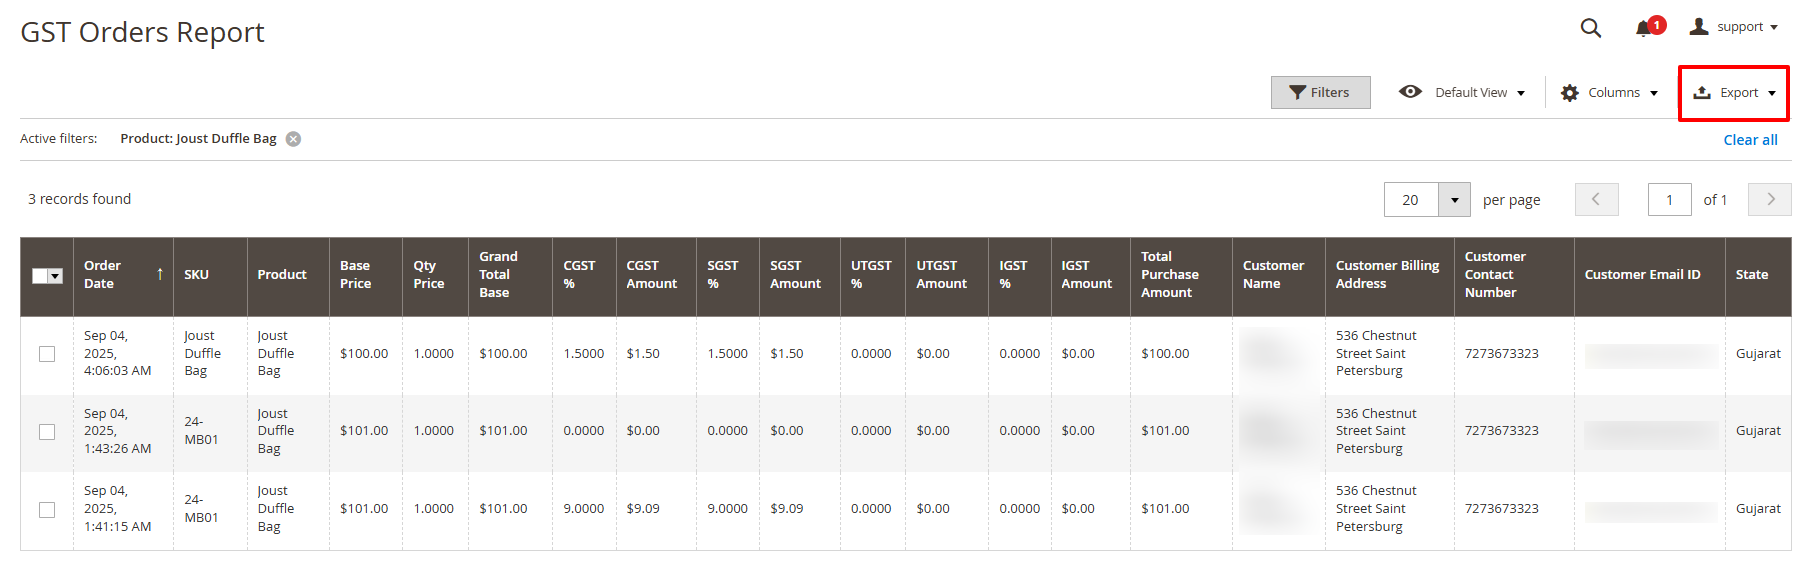
Task: Toggle the select-all checkbox in header
Action: click(x=40, y=276)
